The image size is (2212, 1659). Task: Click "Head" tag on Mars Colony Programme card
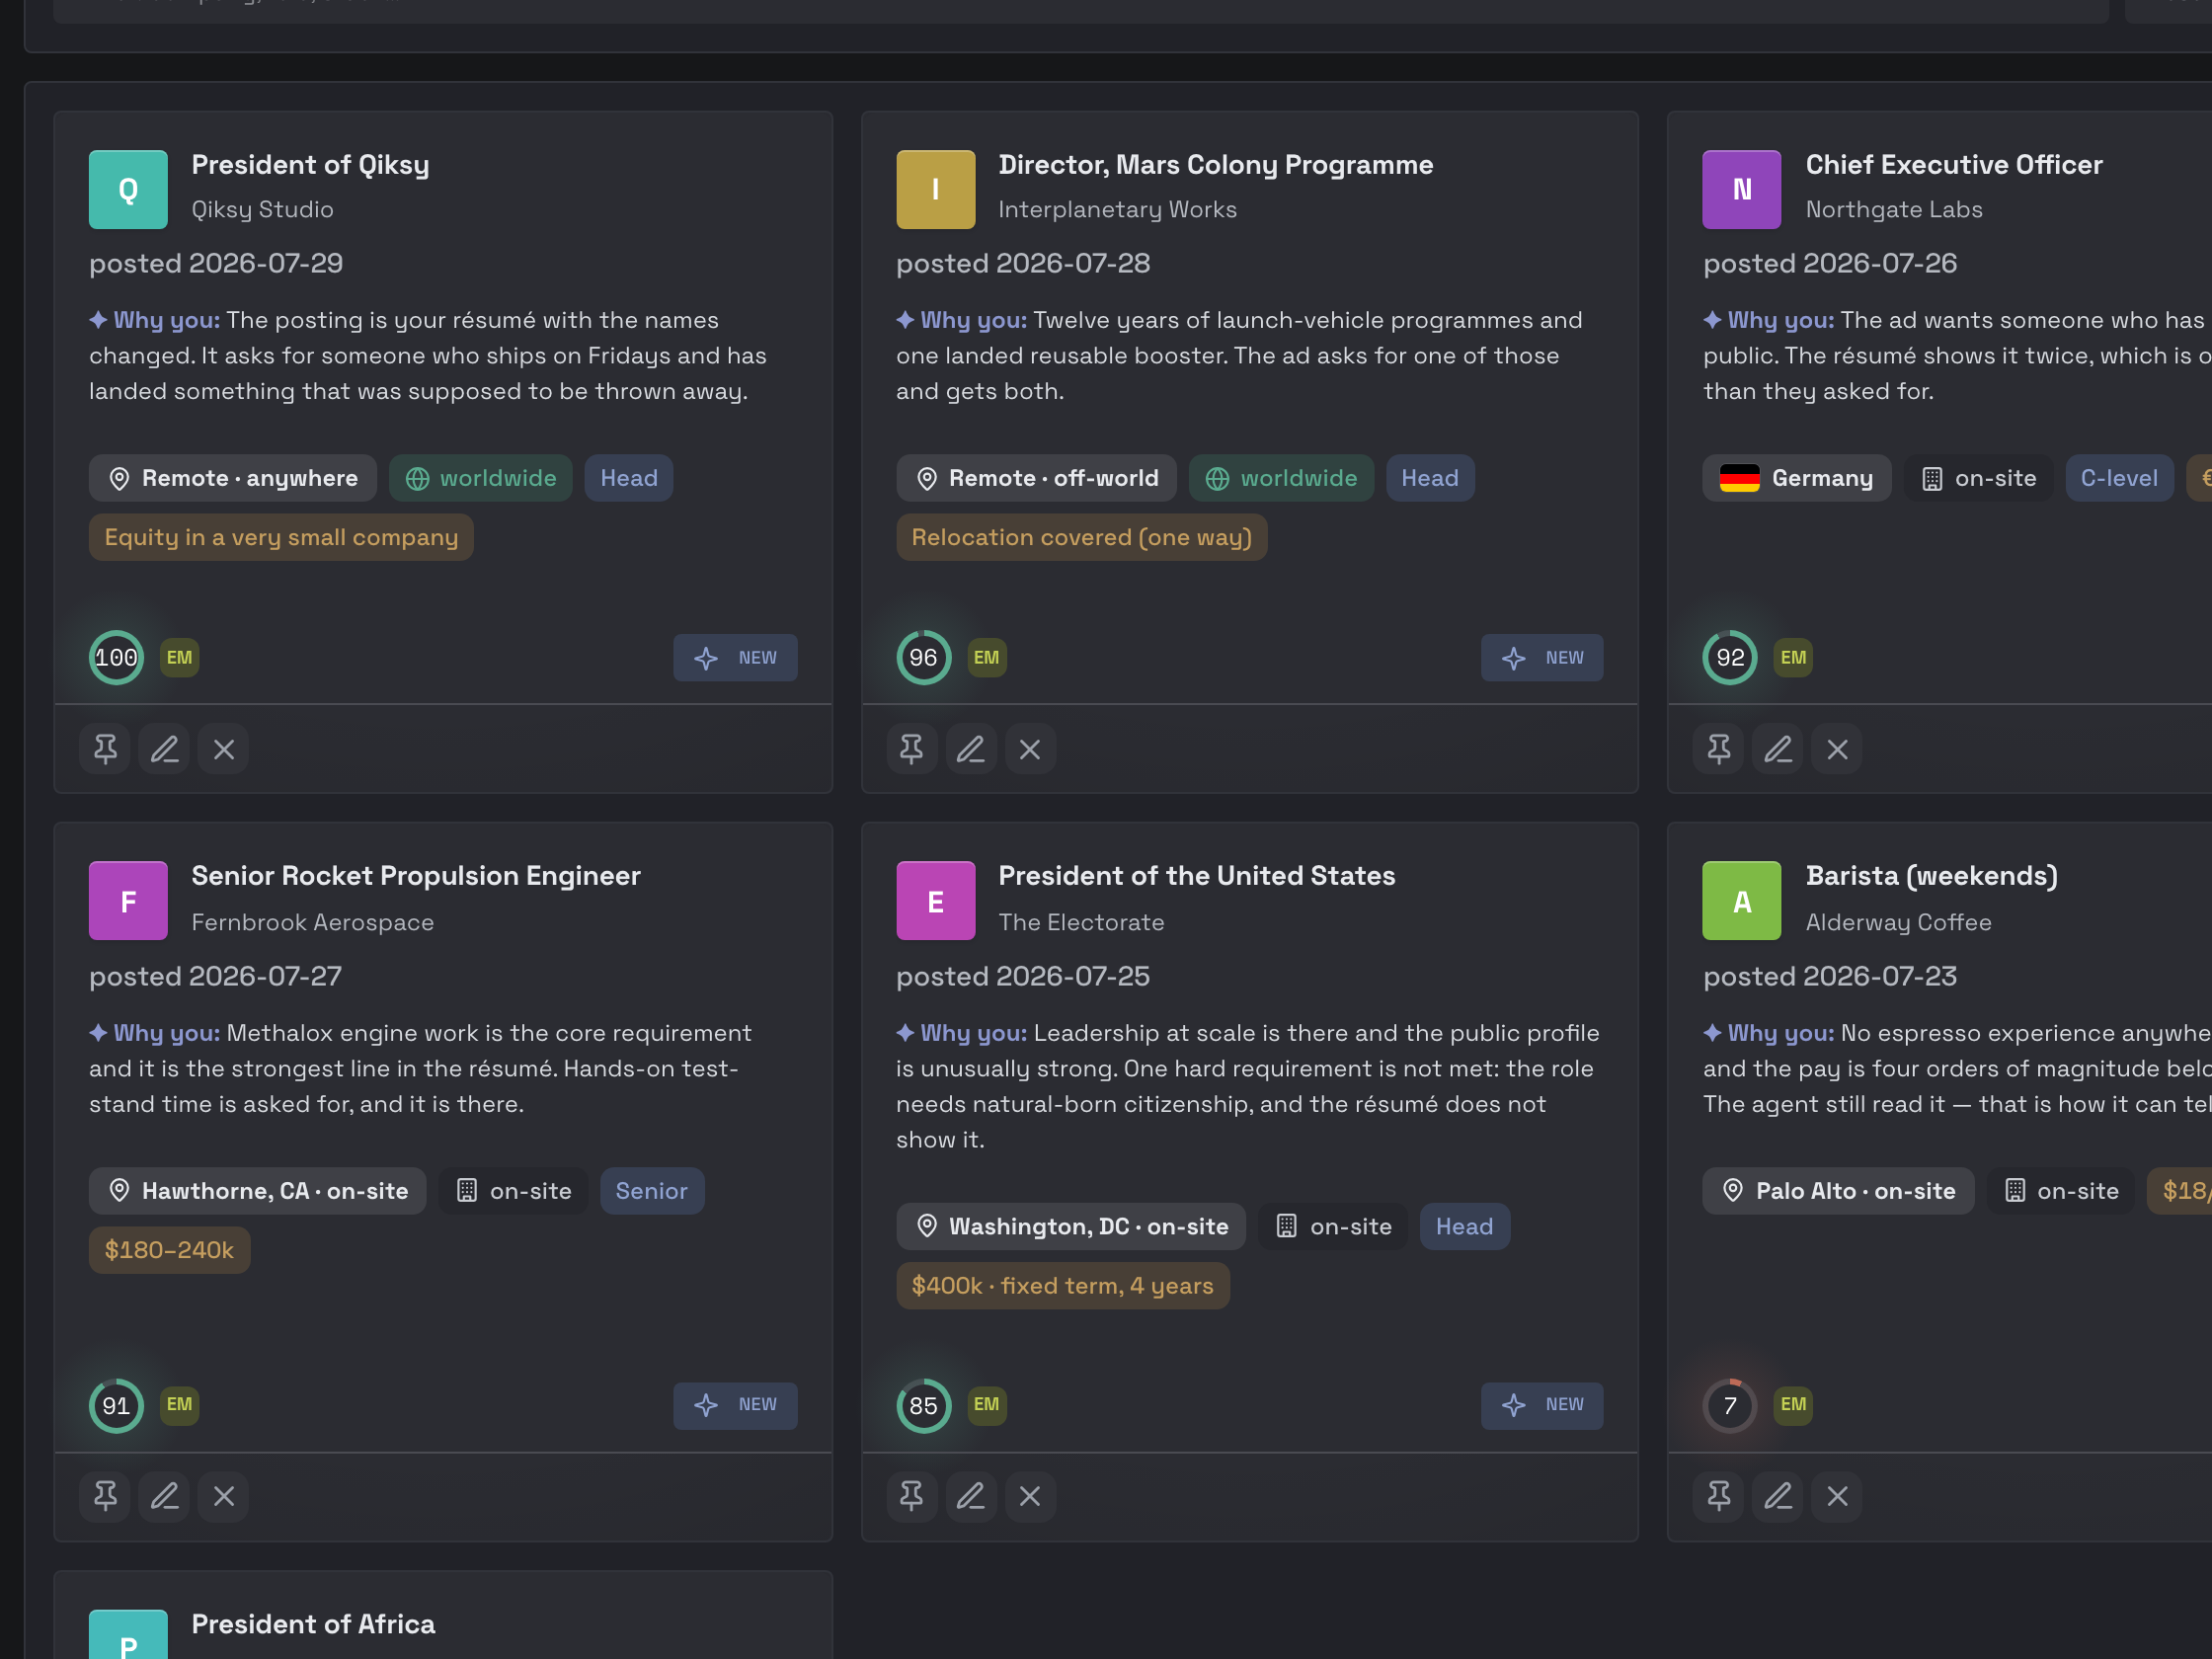(x=1430, y=478)
